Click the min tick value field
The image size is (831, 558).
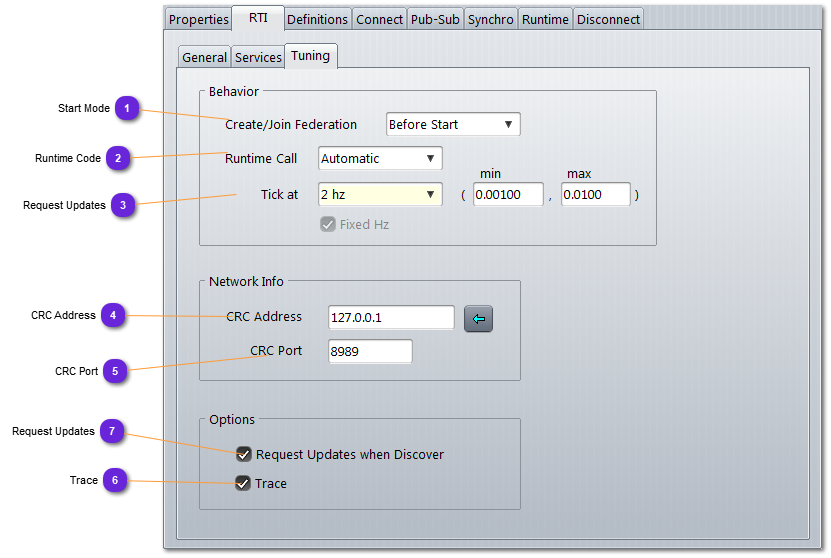point(508,195)
